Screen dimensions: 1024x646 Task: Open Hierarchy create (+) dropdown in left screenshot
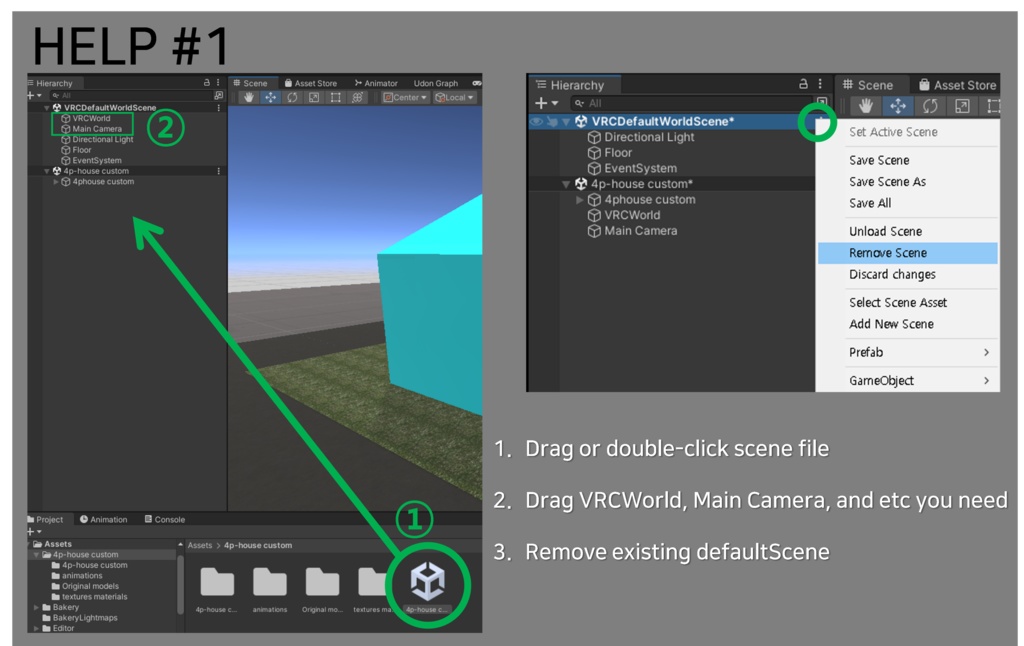(x=34, y=95)
